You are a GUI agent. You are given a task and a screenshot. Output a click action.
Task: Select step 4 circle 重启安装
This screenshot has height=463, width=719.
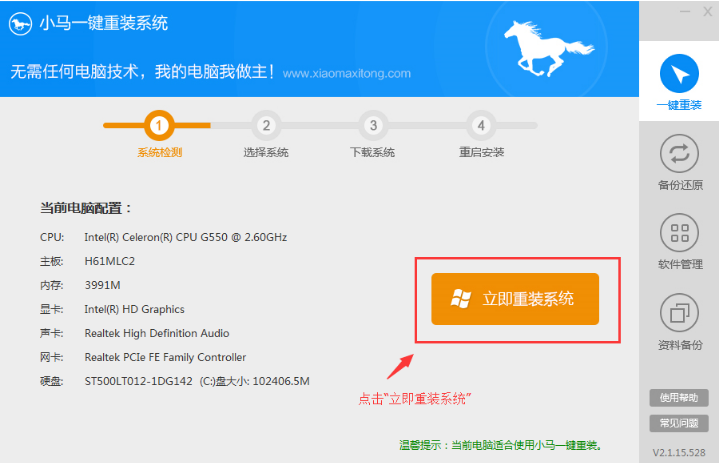point(481,126)
